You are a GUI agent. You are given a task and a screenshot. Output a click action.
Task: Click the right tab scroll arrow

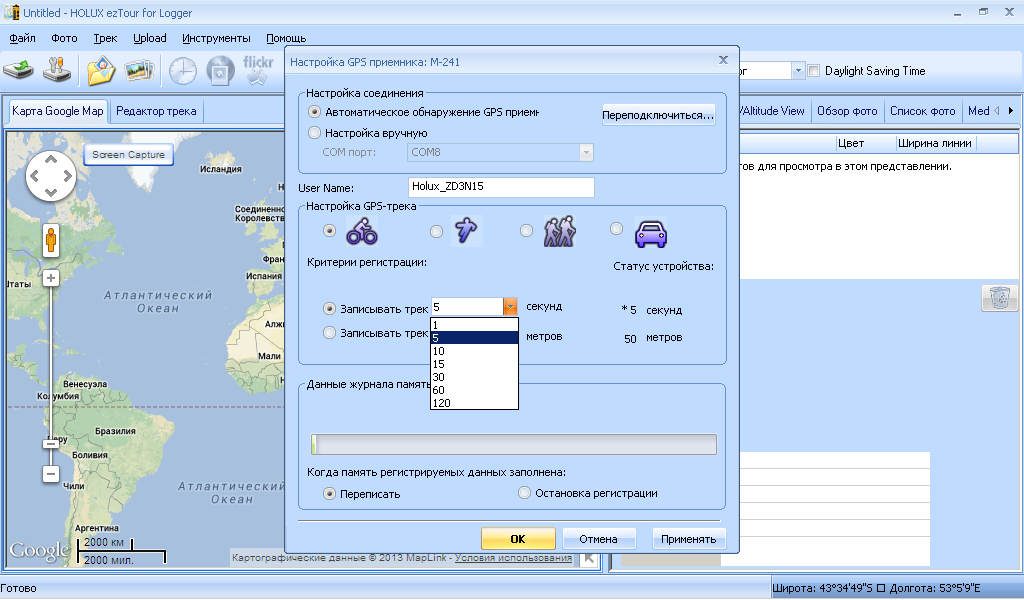click(x=1011, y=110)
